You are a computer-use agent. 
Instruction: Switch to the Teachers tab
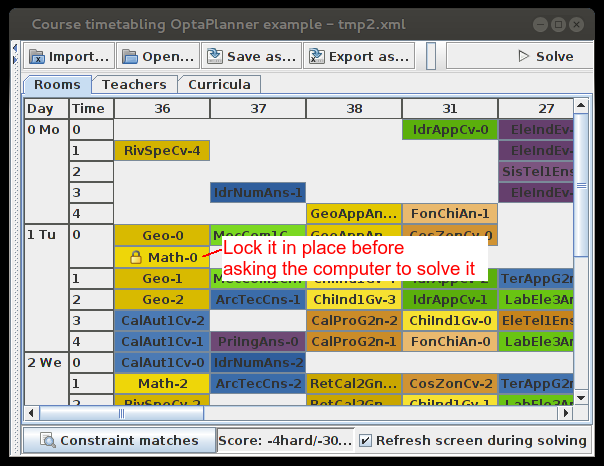coord(134,85)
